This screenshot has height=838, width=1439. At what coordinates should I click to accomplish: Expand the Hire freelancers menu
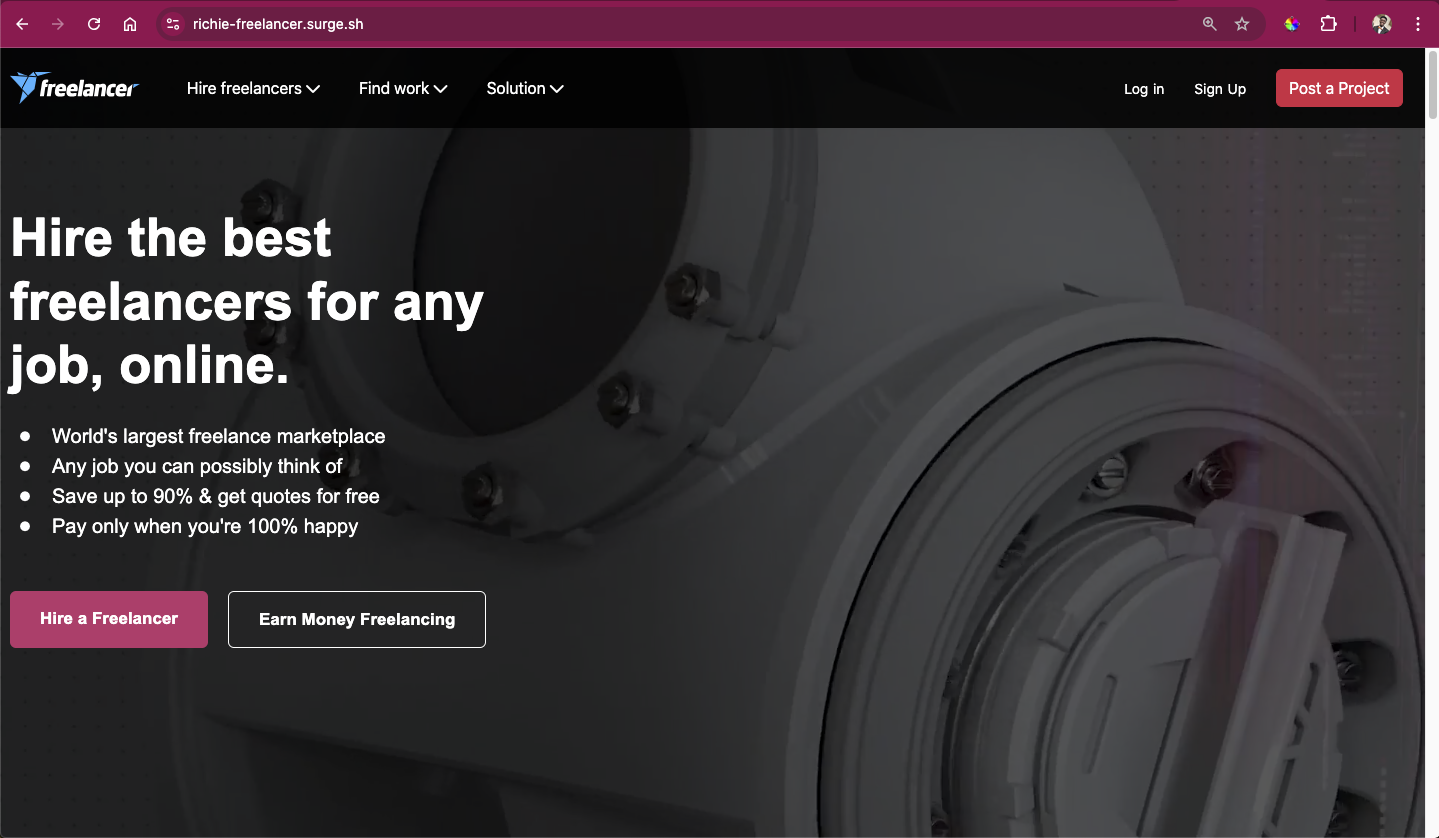click(x=253, y=88)
